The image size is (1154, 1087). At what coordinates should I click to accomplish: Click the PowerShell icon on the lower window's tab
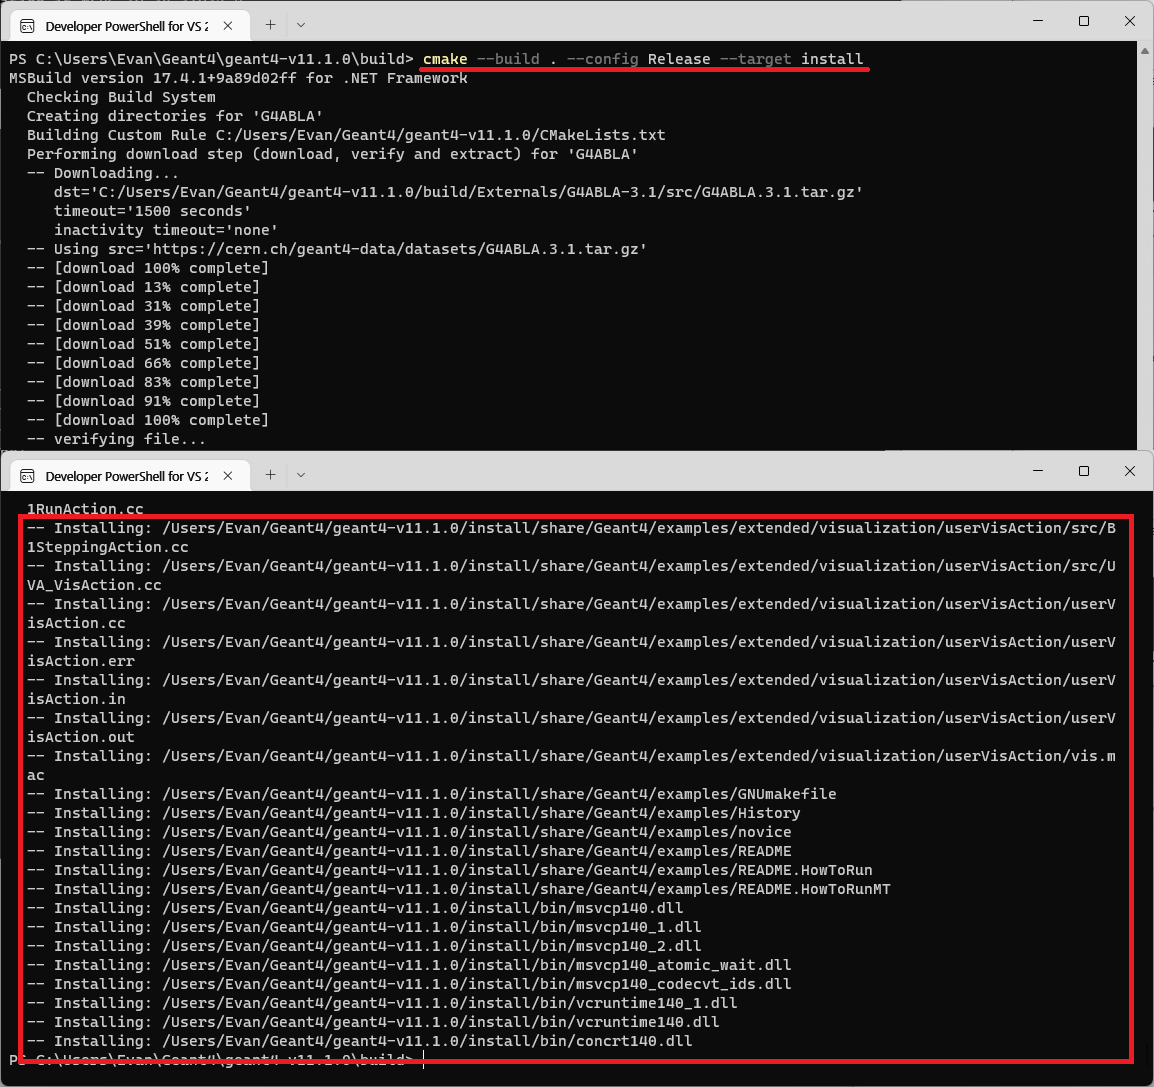coord(28,476)
